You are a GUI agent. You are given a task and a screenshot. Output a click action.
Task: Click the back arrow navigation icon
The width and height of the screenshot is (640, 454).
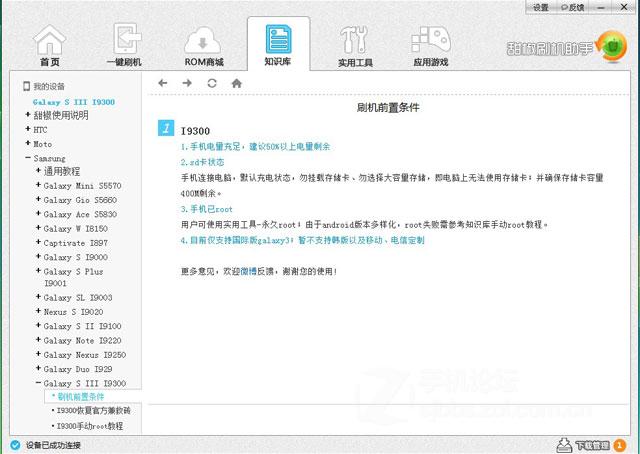click(163, 83)
